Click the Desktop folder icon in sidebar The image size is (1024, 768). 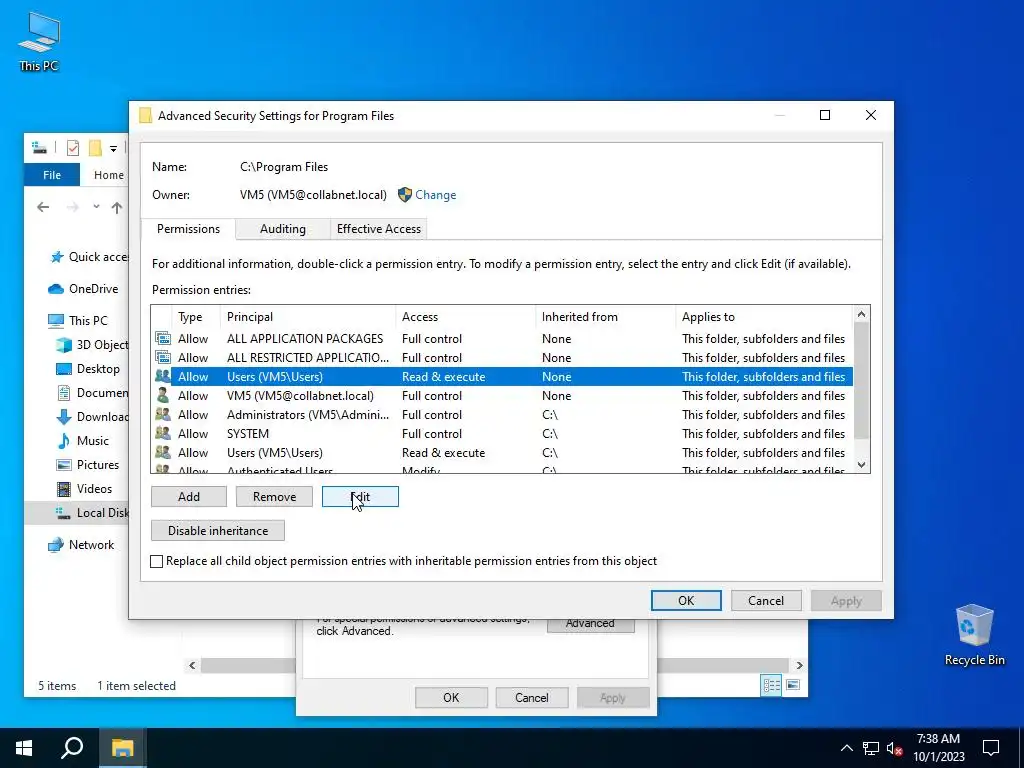64,369
